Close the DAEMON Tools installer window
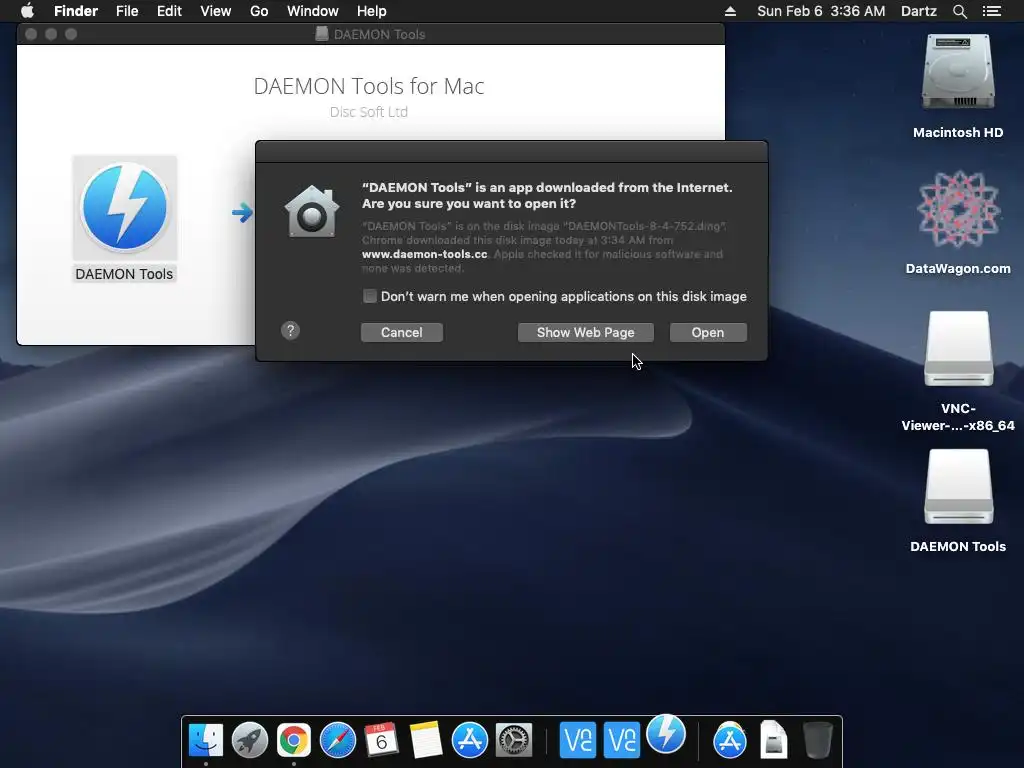The height and width of the screenshot is (768, 1024). pos(31,34)
